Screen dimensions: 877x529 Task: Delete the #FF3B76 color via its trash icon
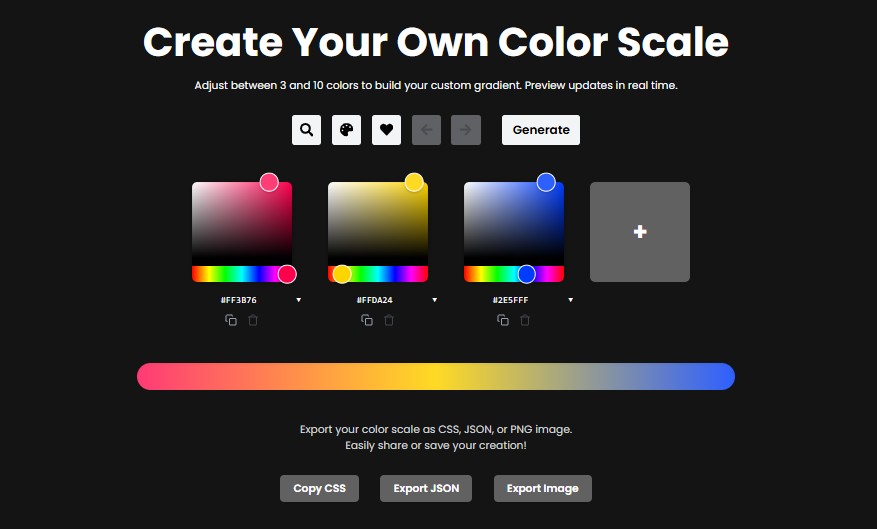[253, 320]
